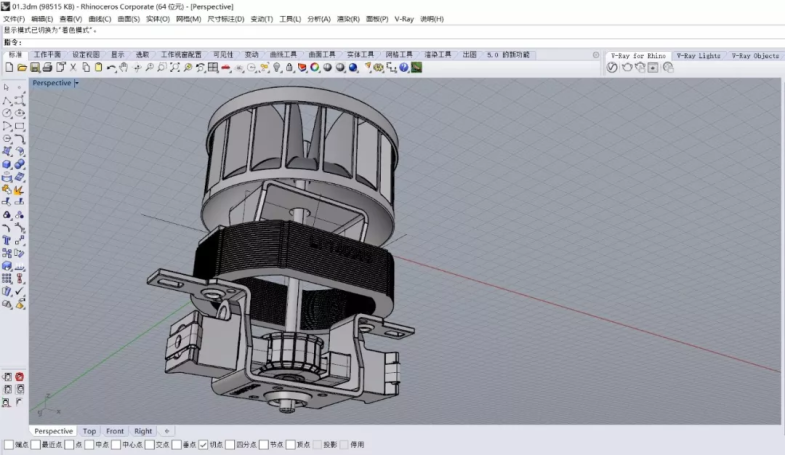Select the Pan hand tool
785x455 pixels.
123,68
